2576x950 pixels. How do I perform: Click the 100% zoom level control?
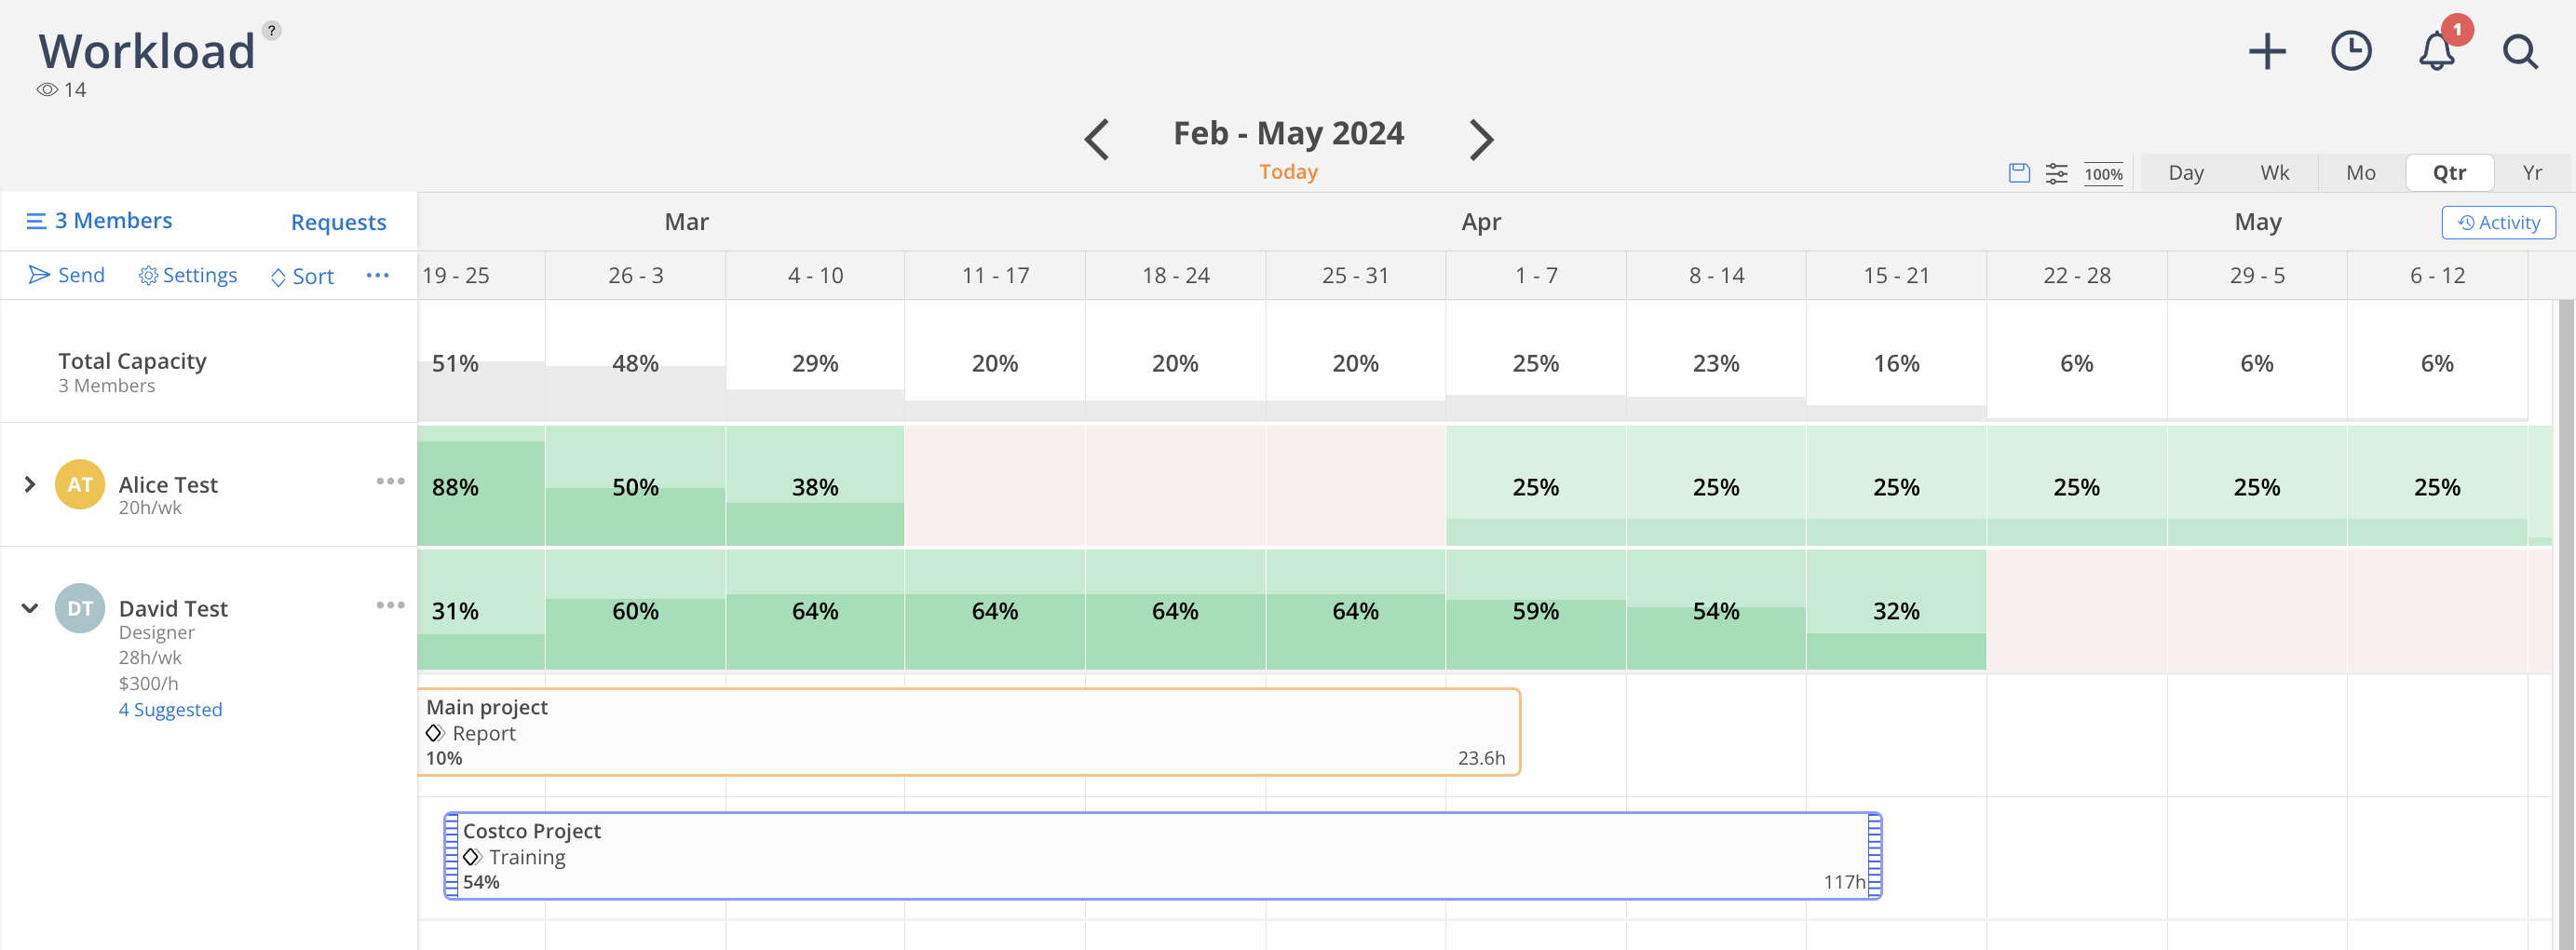(x=2104, y=173)
